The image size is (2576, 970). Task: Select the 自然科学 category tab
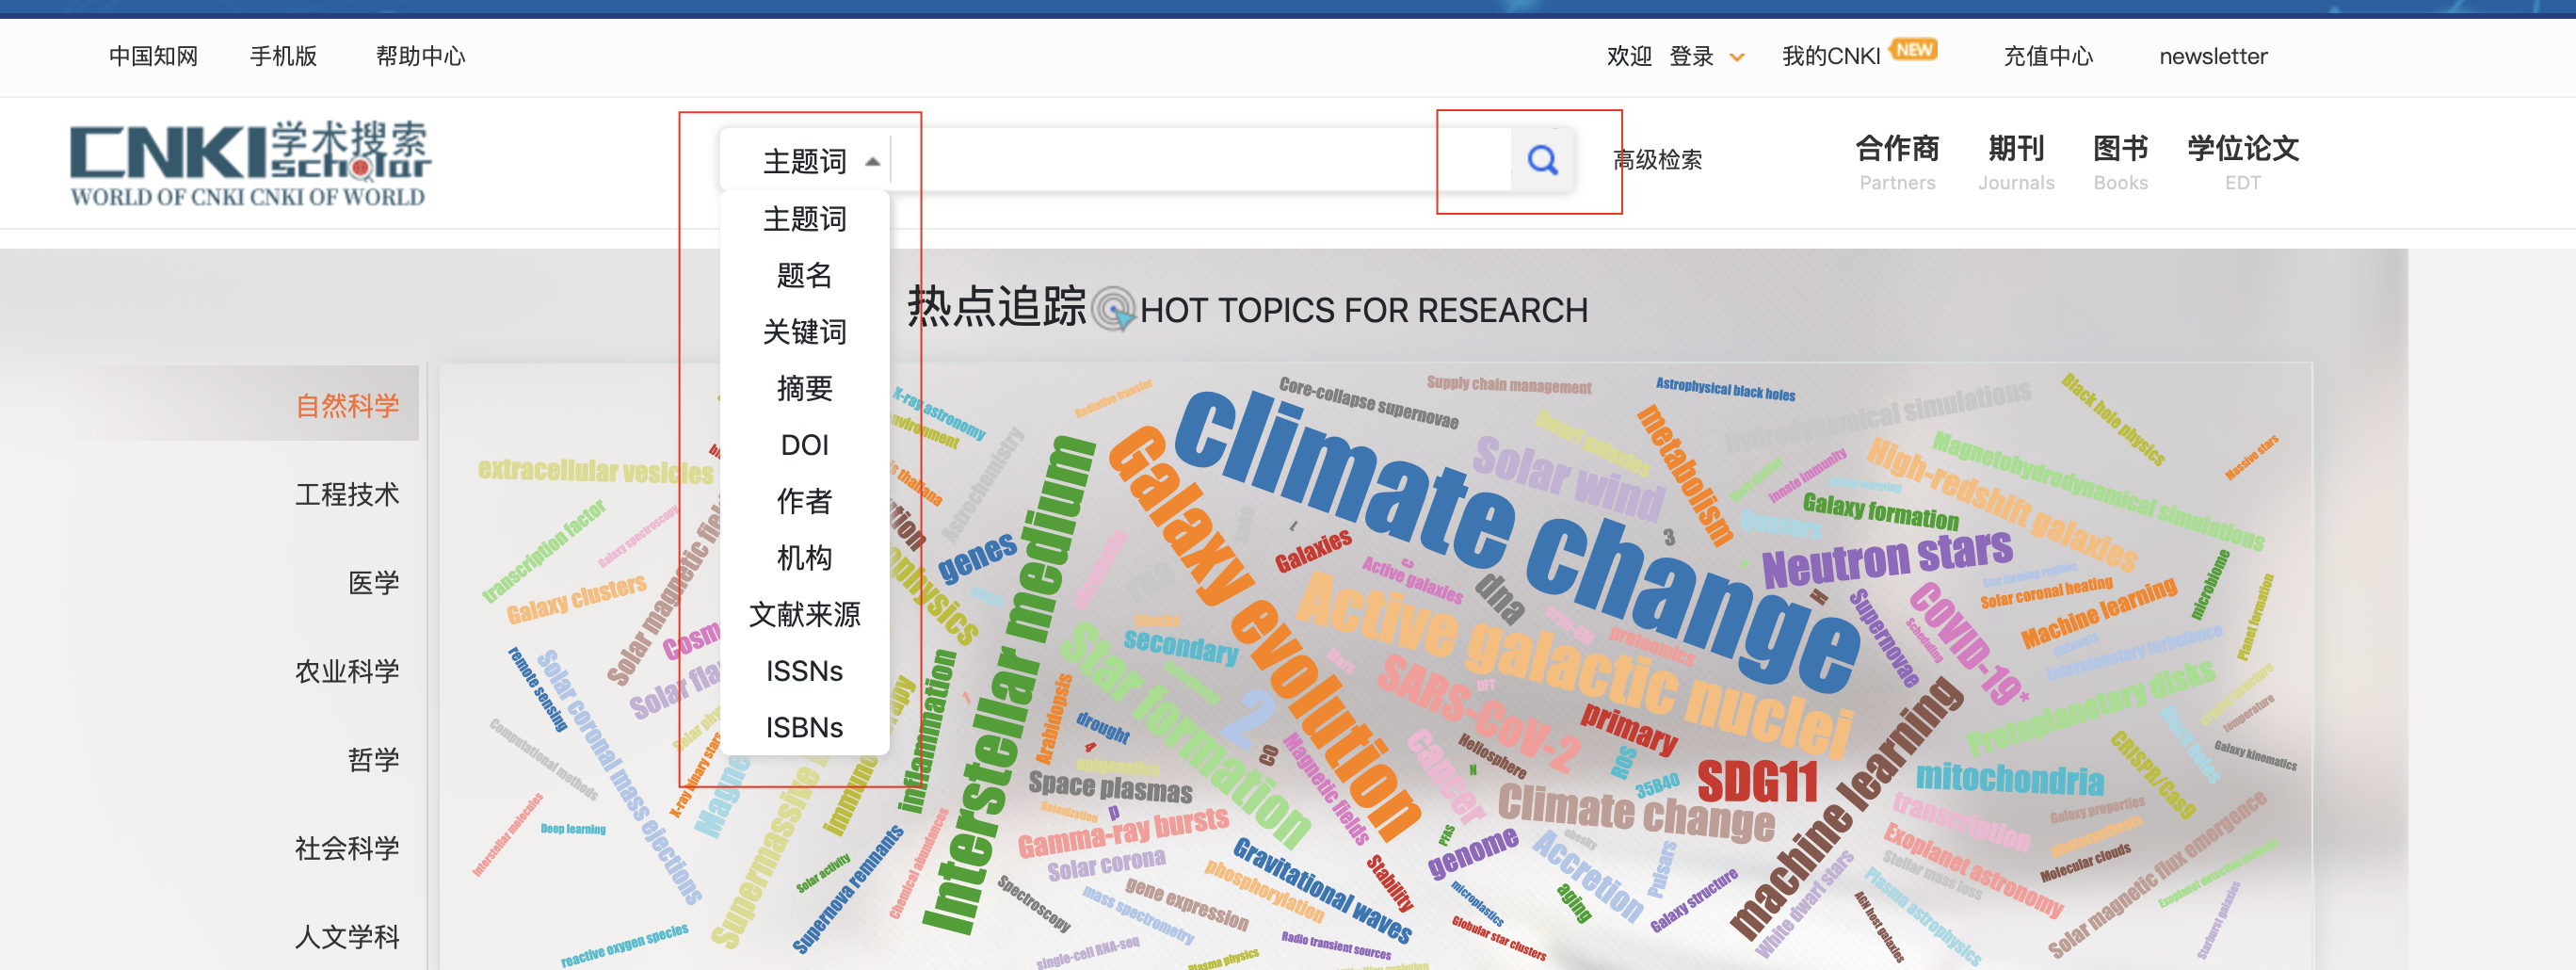click(x=347, y=405)
